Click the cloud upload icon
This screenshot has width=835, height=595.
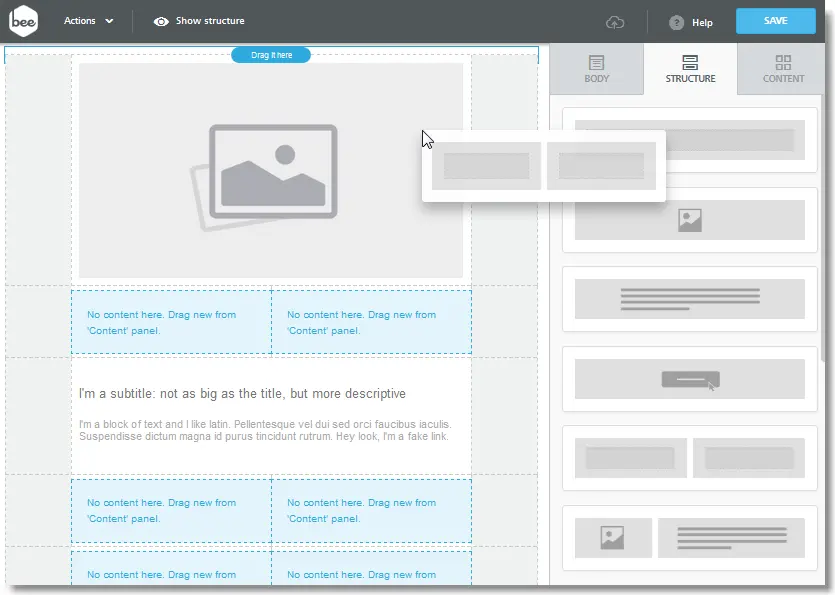(x=615, y=22)
